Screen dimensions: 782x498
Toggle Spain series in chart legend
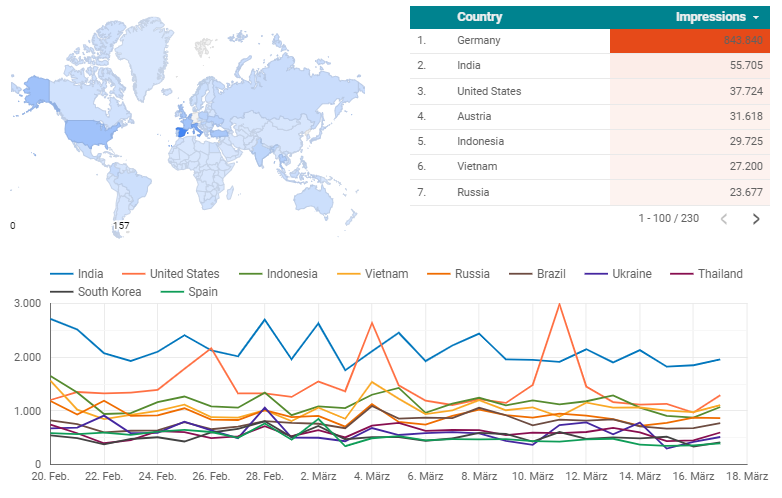tap(190, 292)
